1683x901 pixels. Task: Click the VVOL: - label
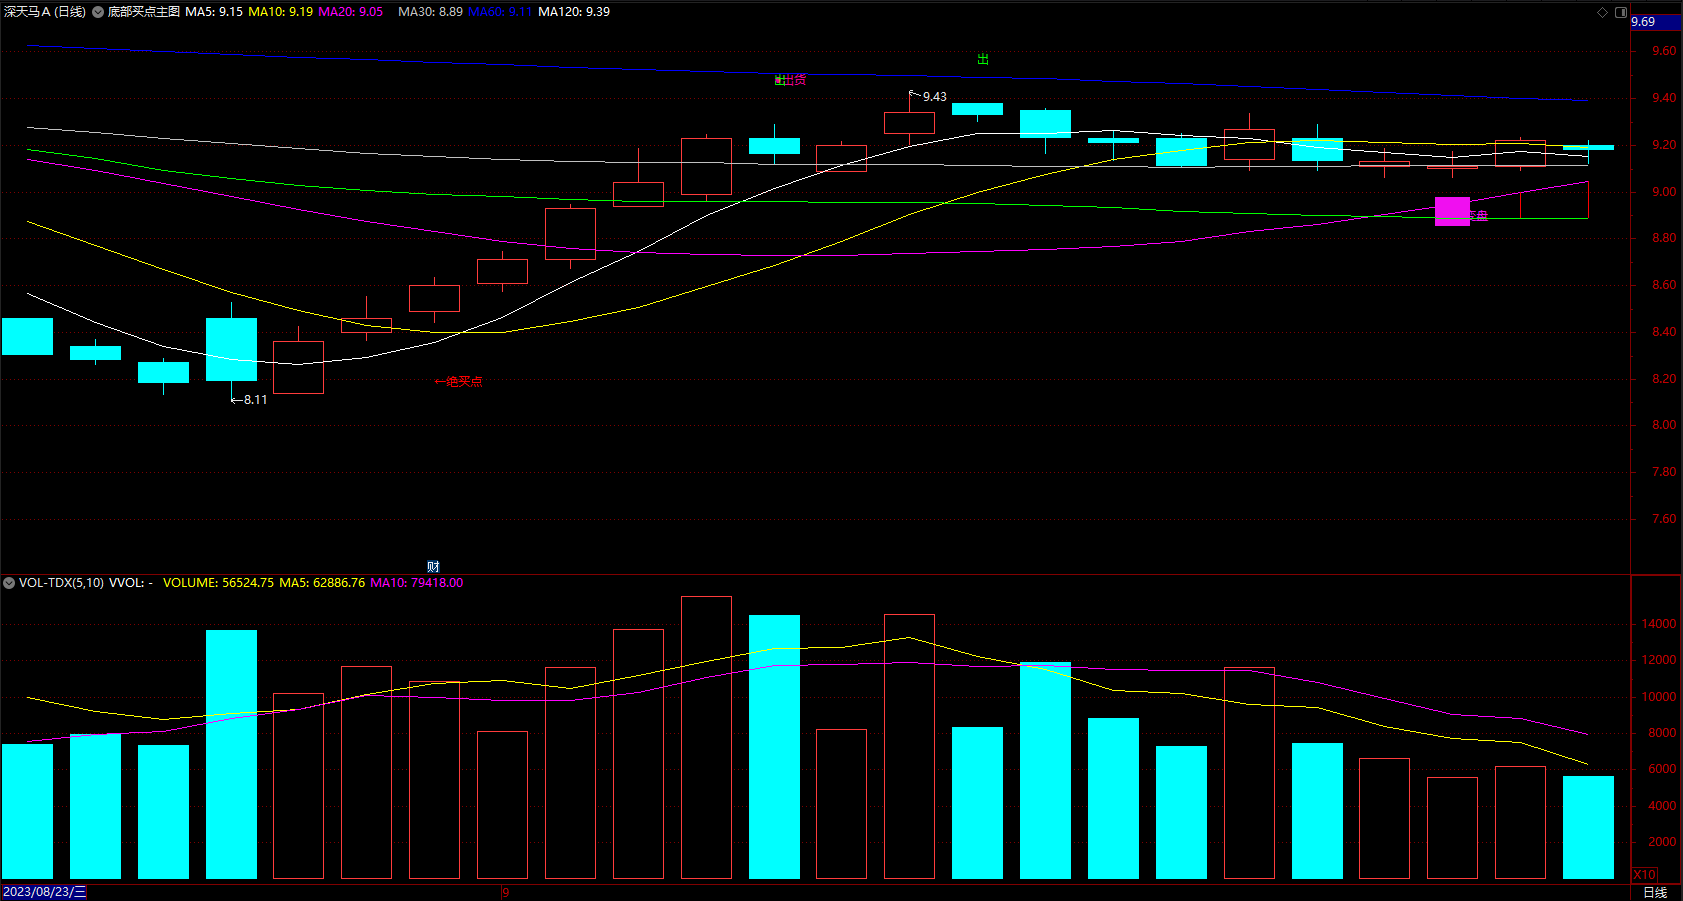131,583
